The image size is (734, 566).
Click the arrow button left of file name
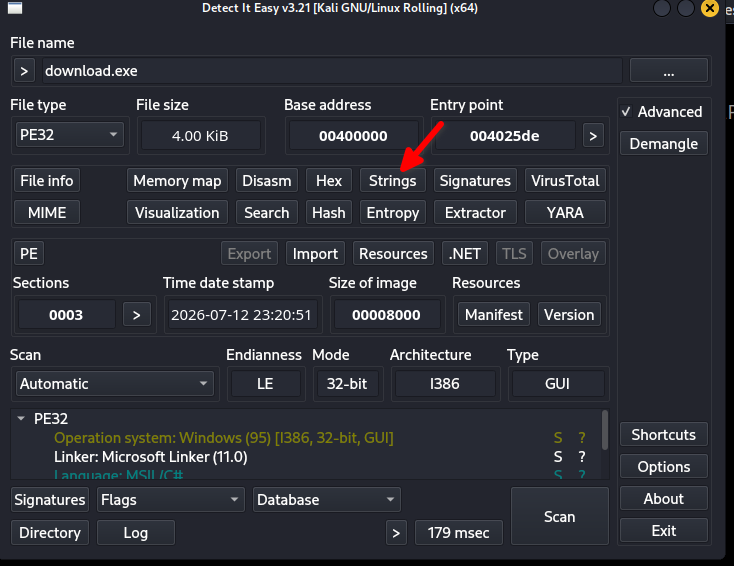[x=24, y=71]
